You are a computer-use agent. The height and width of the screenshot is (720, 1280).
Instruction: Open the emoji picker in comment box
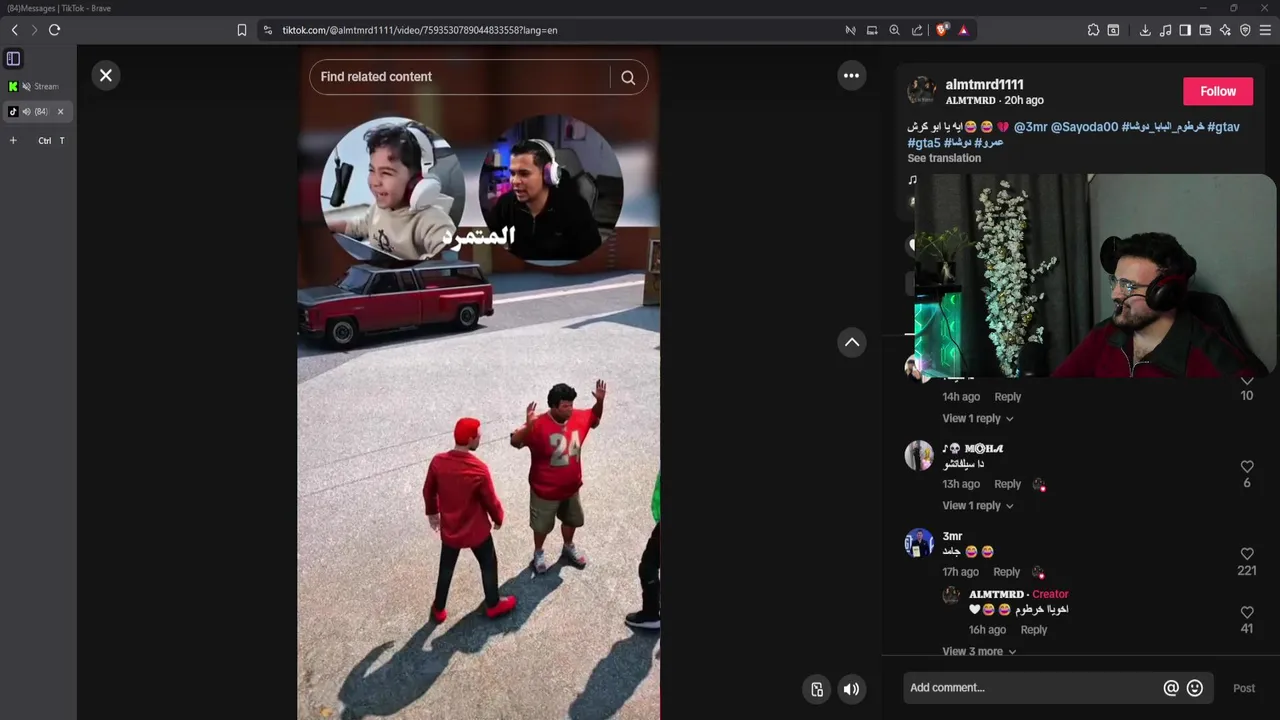[x=1194, y=688]
